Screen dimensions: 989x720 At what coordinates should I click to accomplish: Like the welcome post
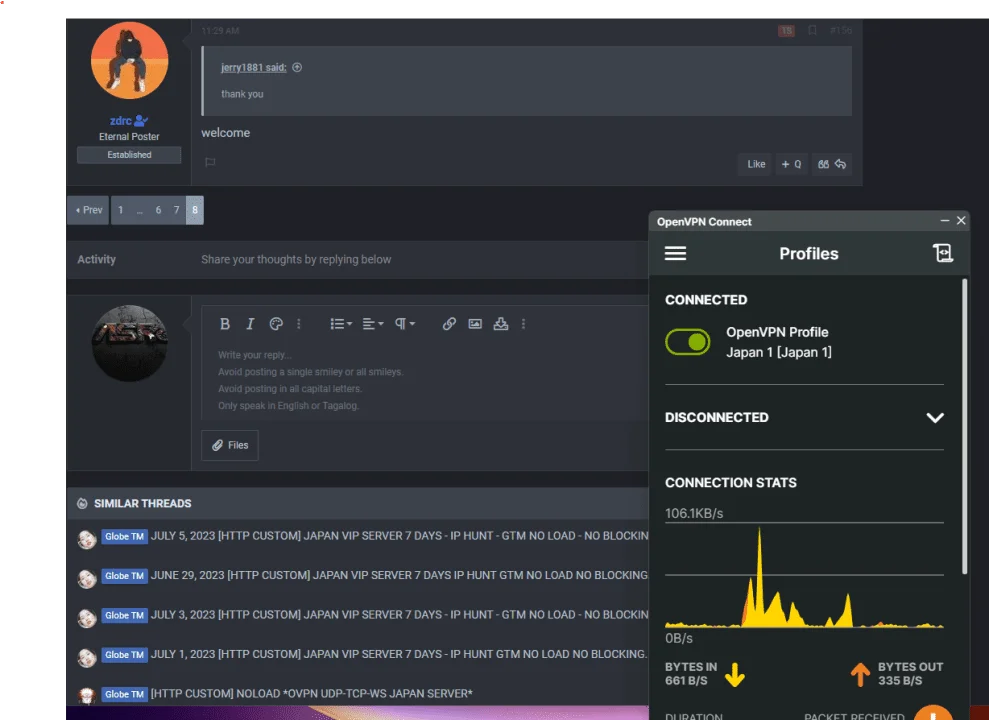[756, 164]
